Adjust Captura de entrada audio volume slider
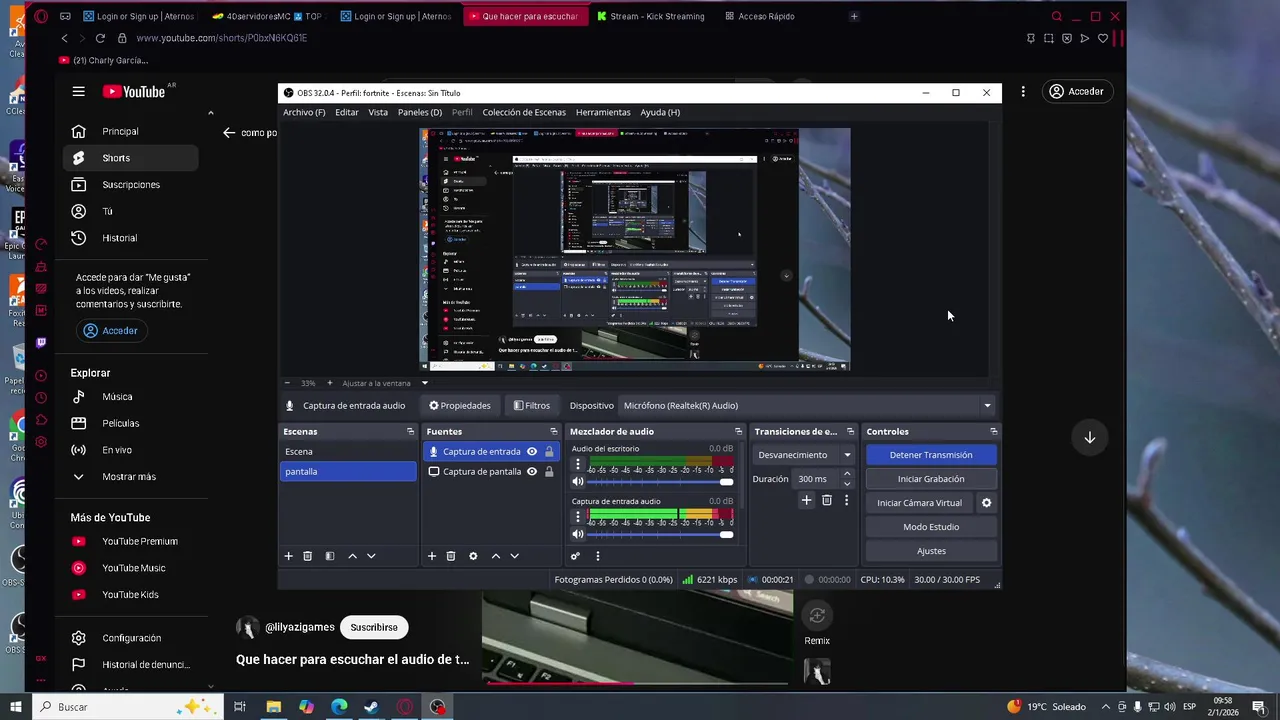This screenshot has width=1280, height=720. (x=660, y=534)
